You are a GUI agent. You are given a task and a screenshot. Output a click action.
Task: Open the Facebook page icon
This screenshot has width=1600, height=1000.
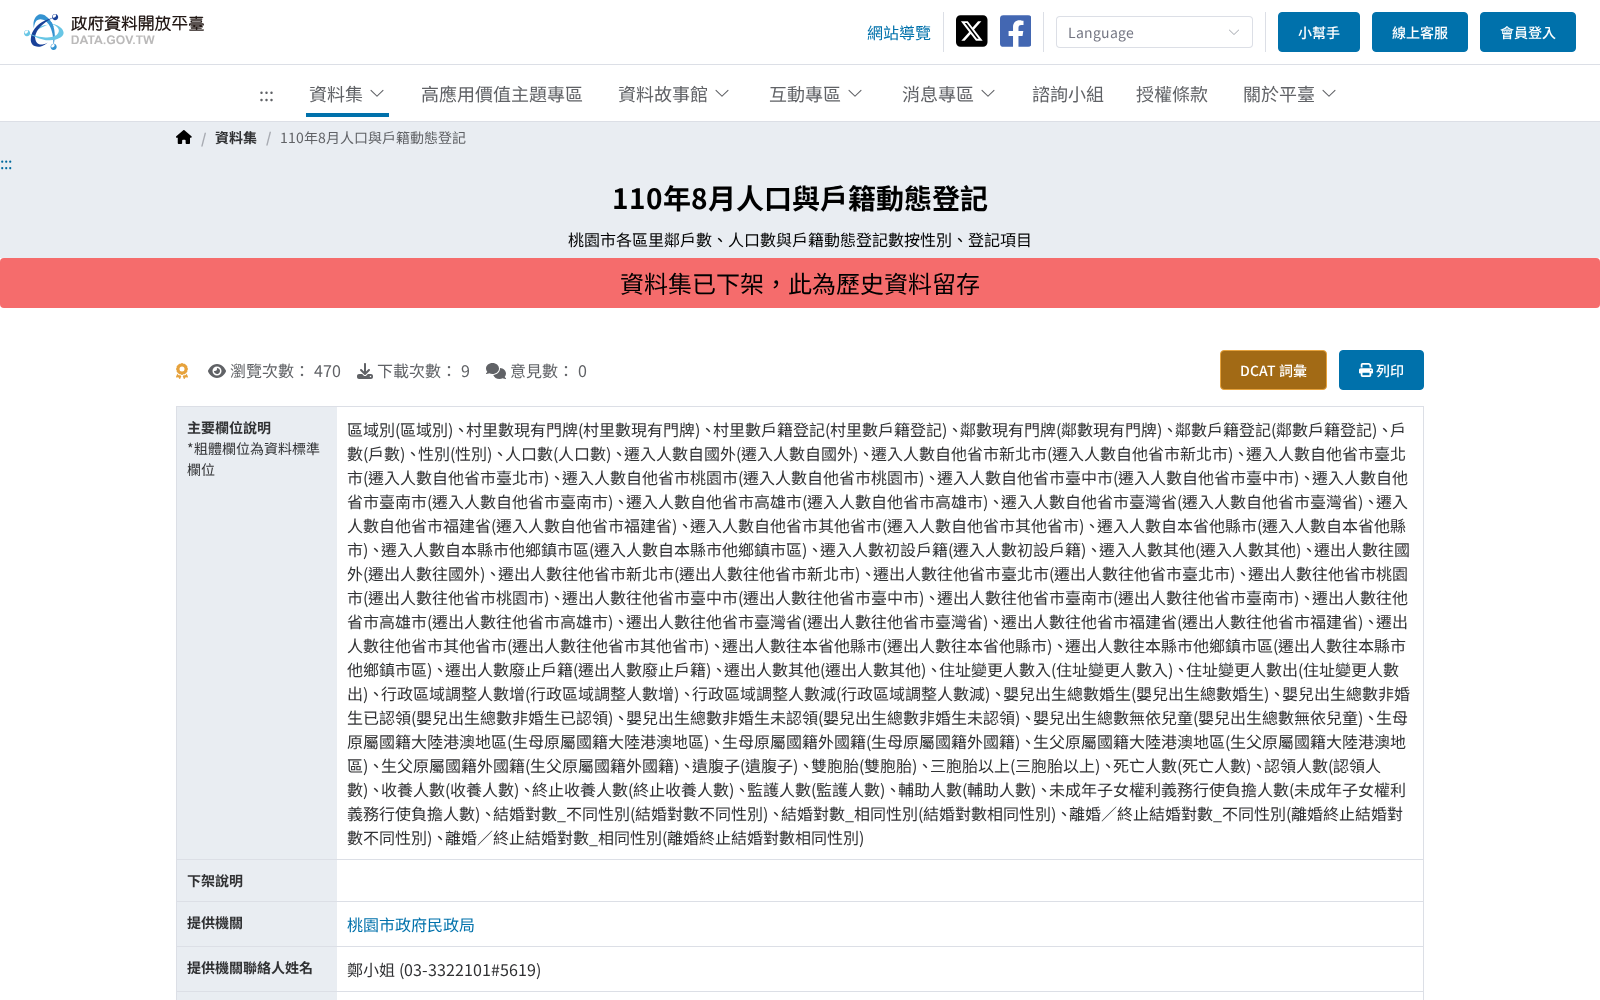coord(1015,31)
